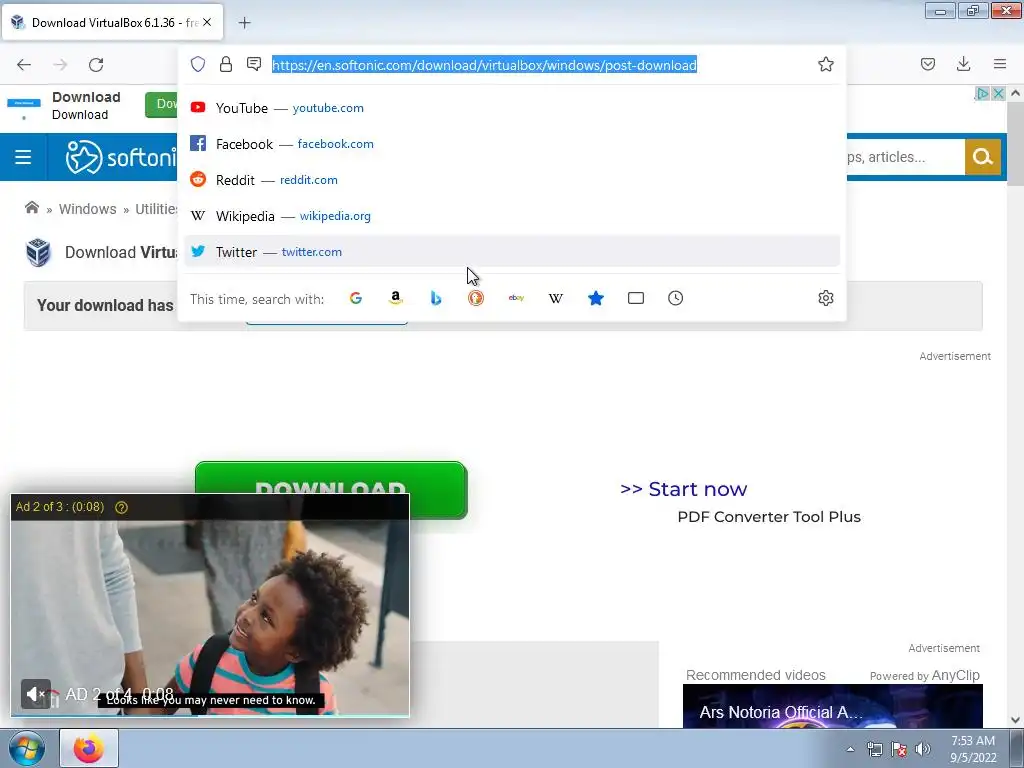The image size is (1024, 768).
Task: Bookmark this page with the star icon
Action: click(x=825, y=64)
